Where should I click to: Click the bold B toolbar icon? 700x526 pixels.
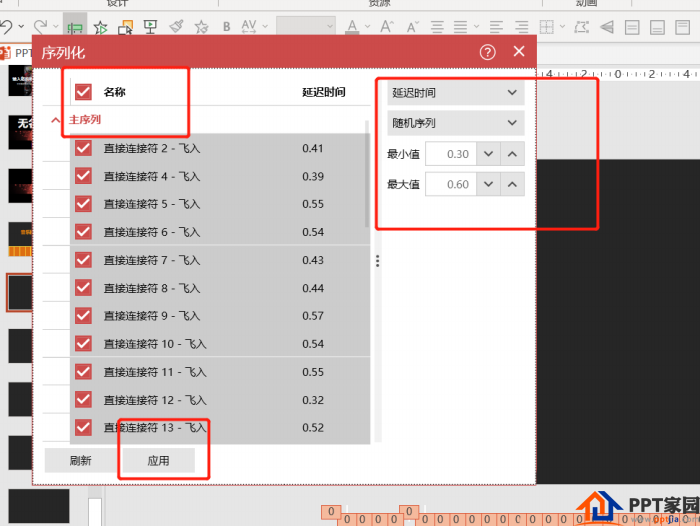[x=226, y=26]
